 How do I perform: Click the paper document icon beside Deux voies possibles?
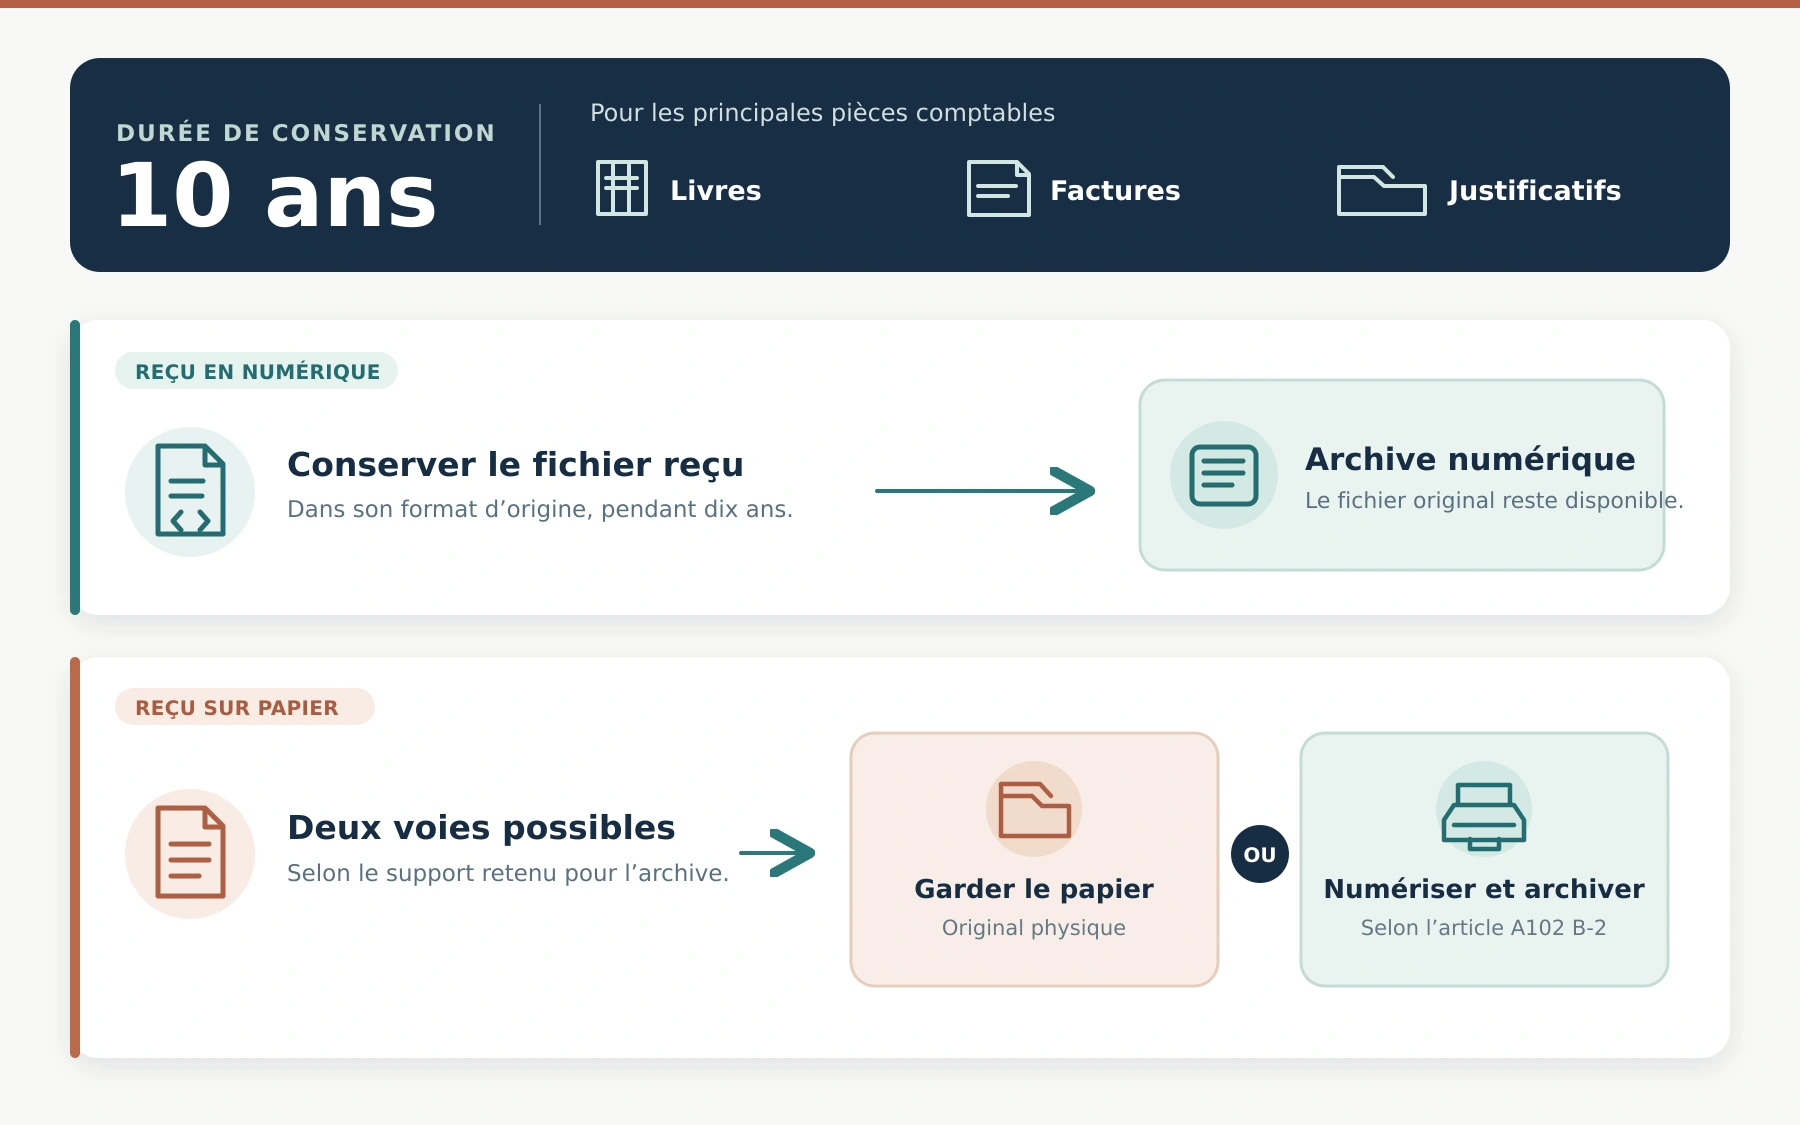click(x=190, y=853)
